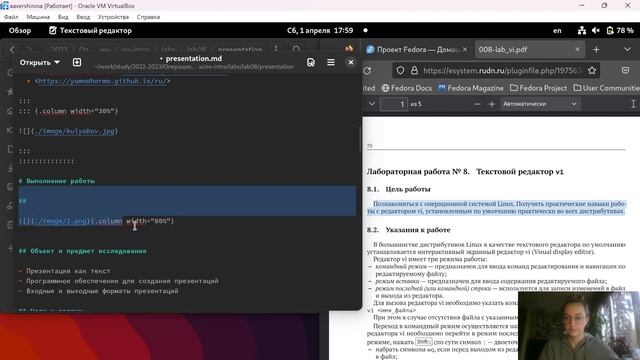640x360 pixels.
Task: Zoom out the PDF
Action: click(x=477, y=104)
